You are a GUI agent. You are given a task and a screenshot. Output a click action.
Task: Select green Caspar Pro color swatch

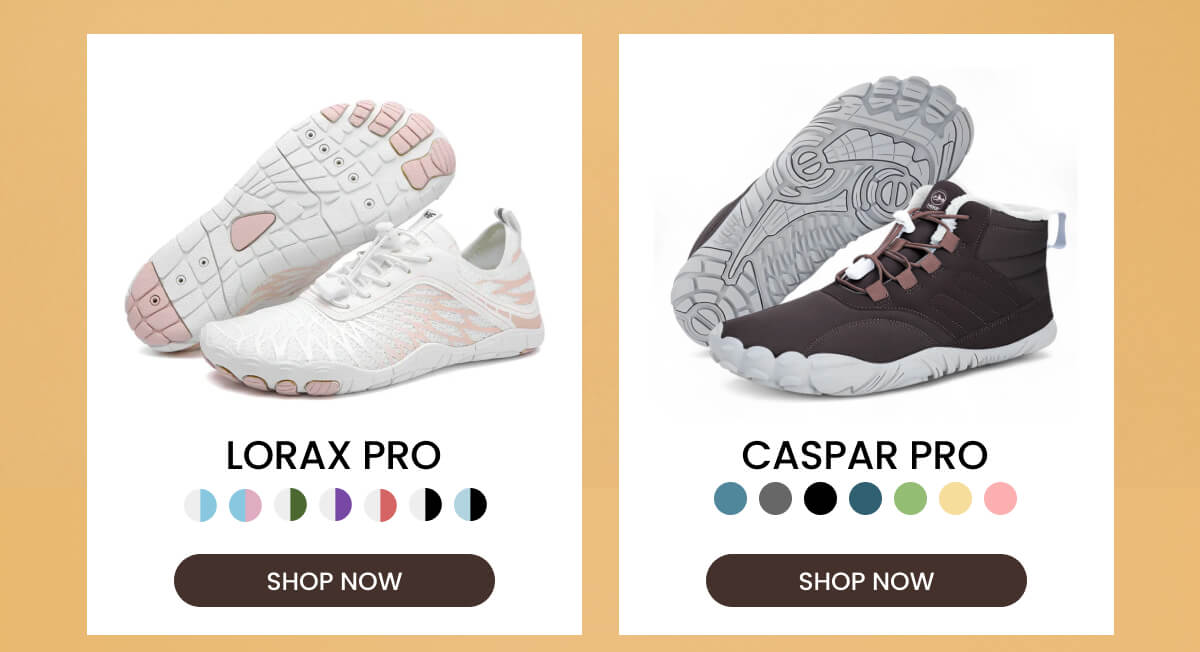click(x=910, y=498)
